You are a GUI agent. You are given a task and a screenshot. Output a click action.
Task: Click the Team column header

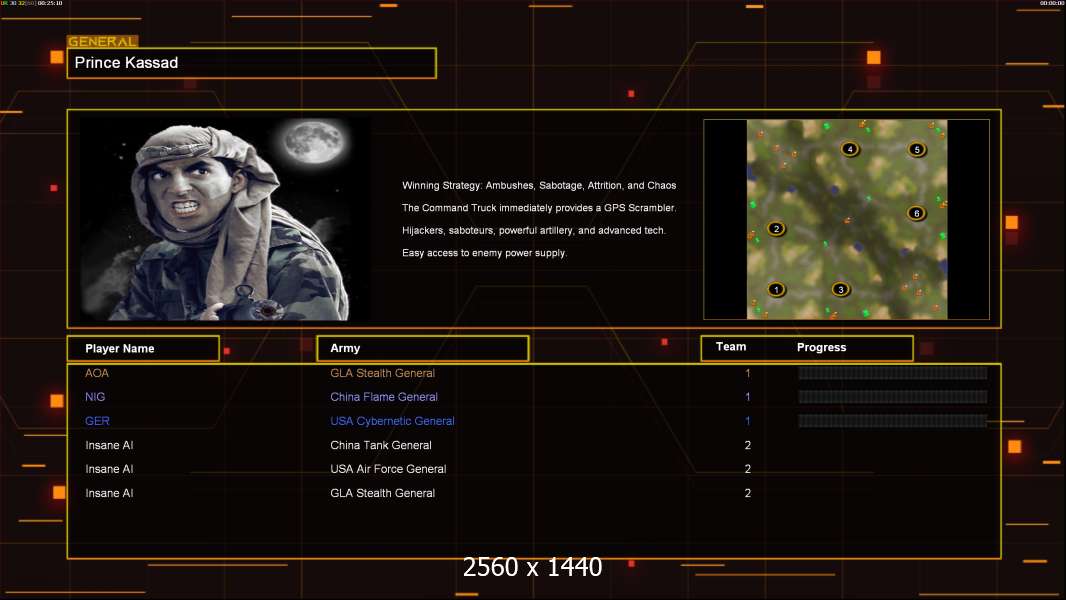[731, 347]
